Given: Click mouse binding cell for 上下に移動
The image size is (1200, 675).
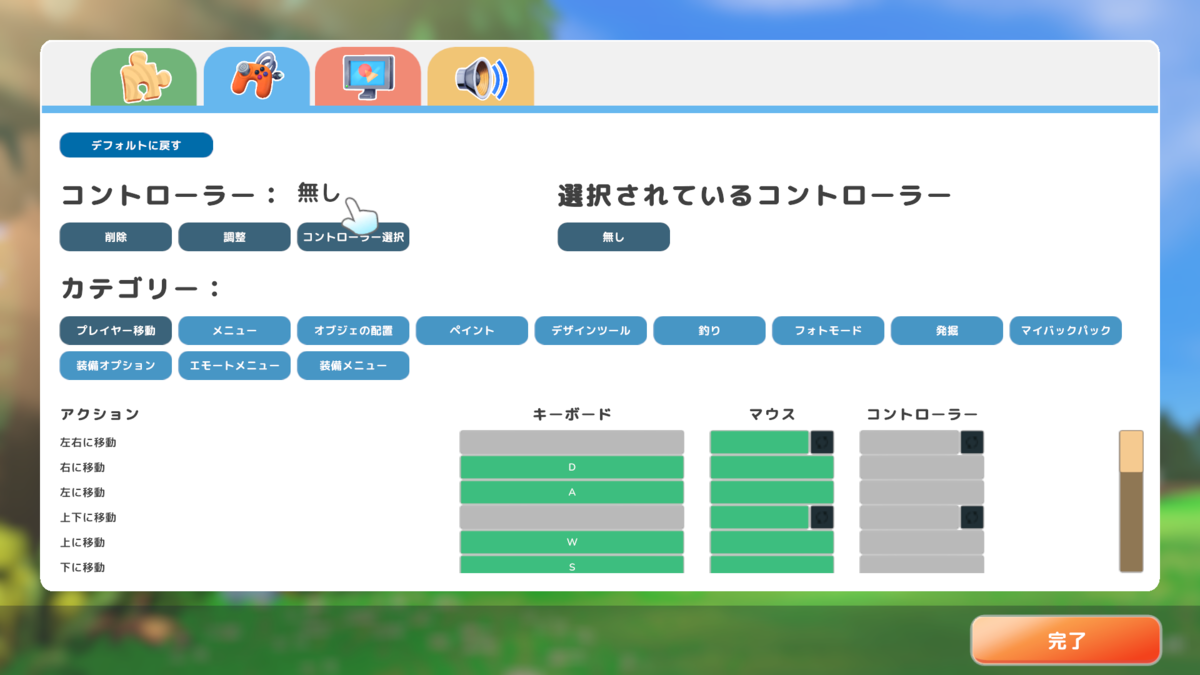Looking at the screenshot, I should 759,517.
